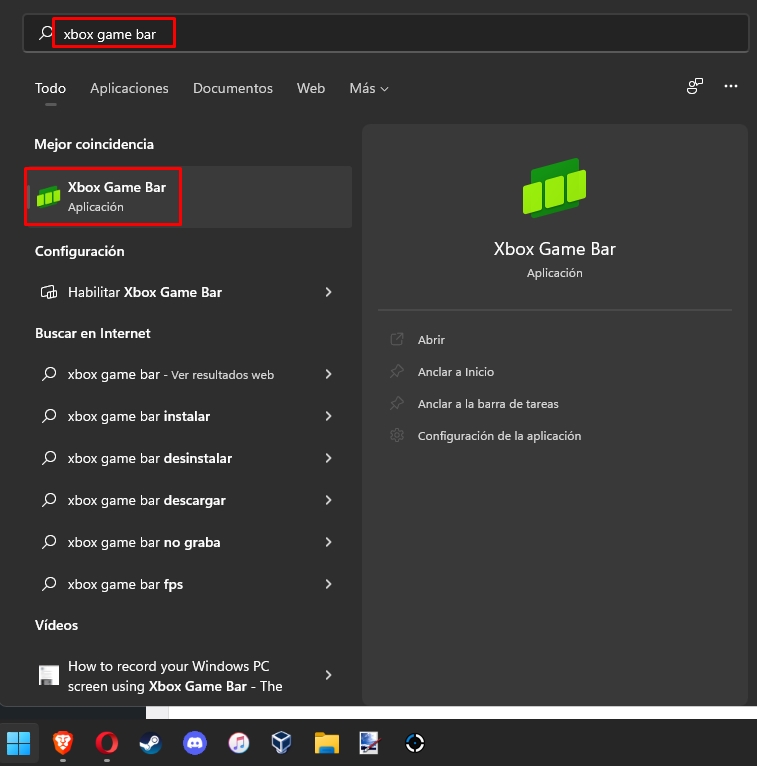This screenshot has width=757, height=766.
Task: Select suggestion xbox game bar no graba
Action: coord(189,542)
